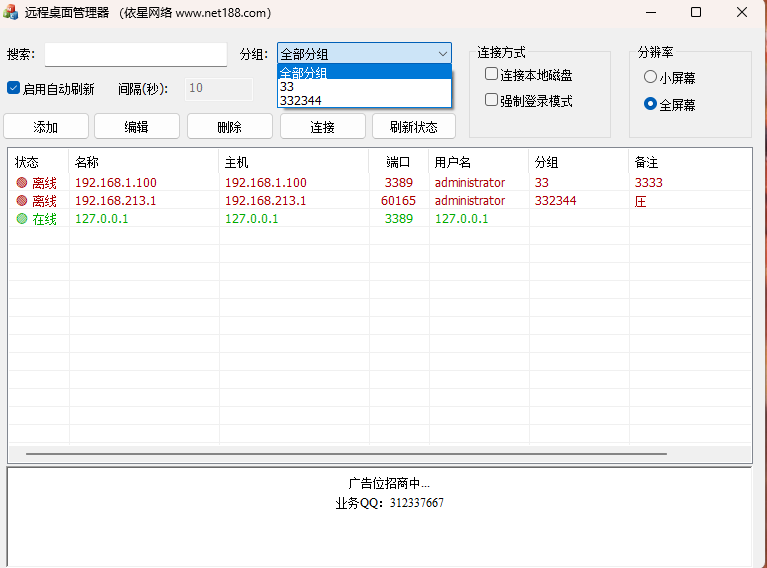Image resolution: width=767 pixels, height=568 pixels.
Task: Click the 搜索 text input field
Action: coord(136,55)
